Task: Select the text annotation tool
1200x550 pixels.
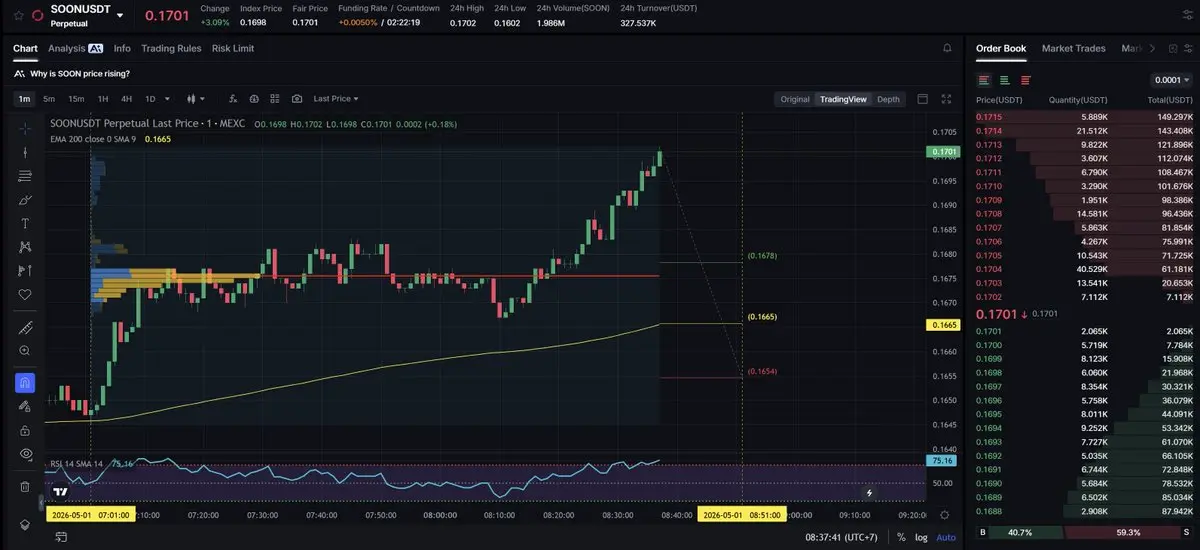Action: 25,223
